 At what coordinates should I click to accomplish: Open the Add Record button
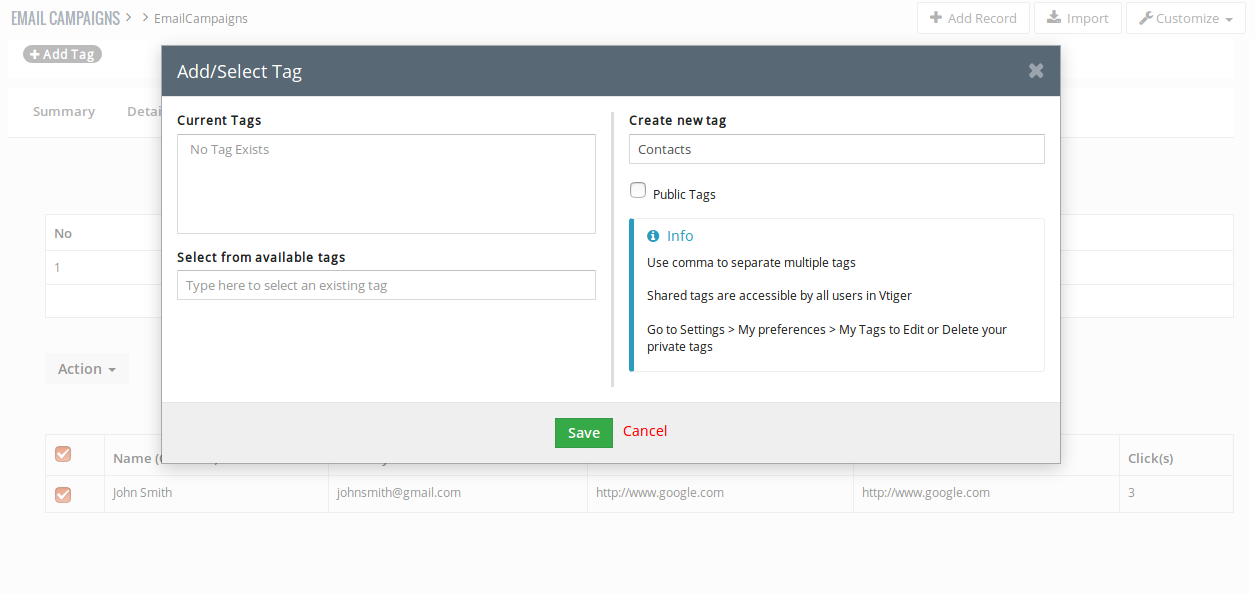pos(973,18)
